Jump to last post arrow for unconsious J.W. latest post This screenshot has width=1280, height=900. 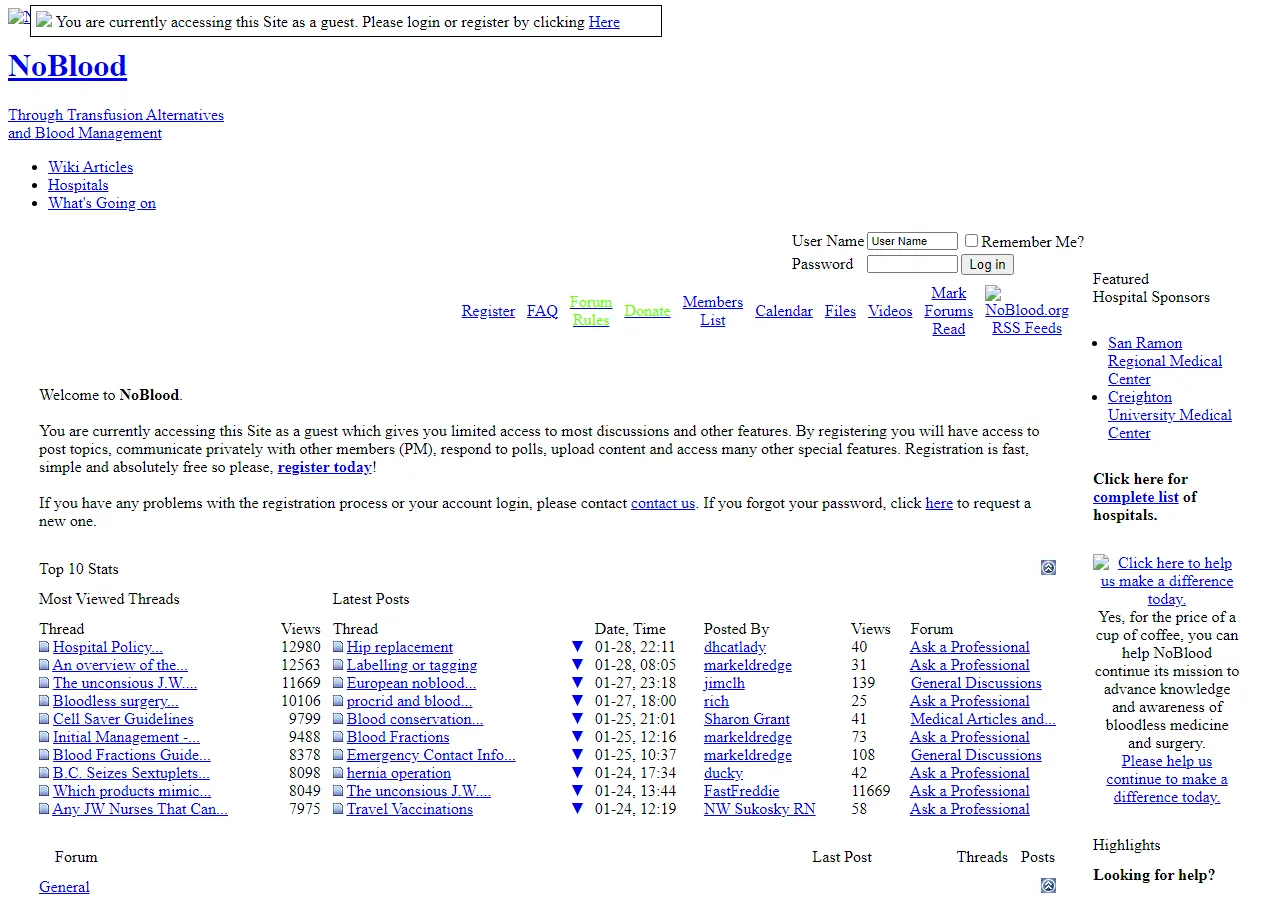pyautogui.click(x=577, y=791)
